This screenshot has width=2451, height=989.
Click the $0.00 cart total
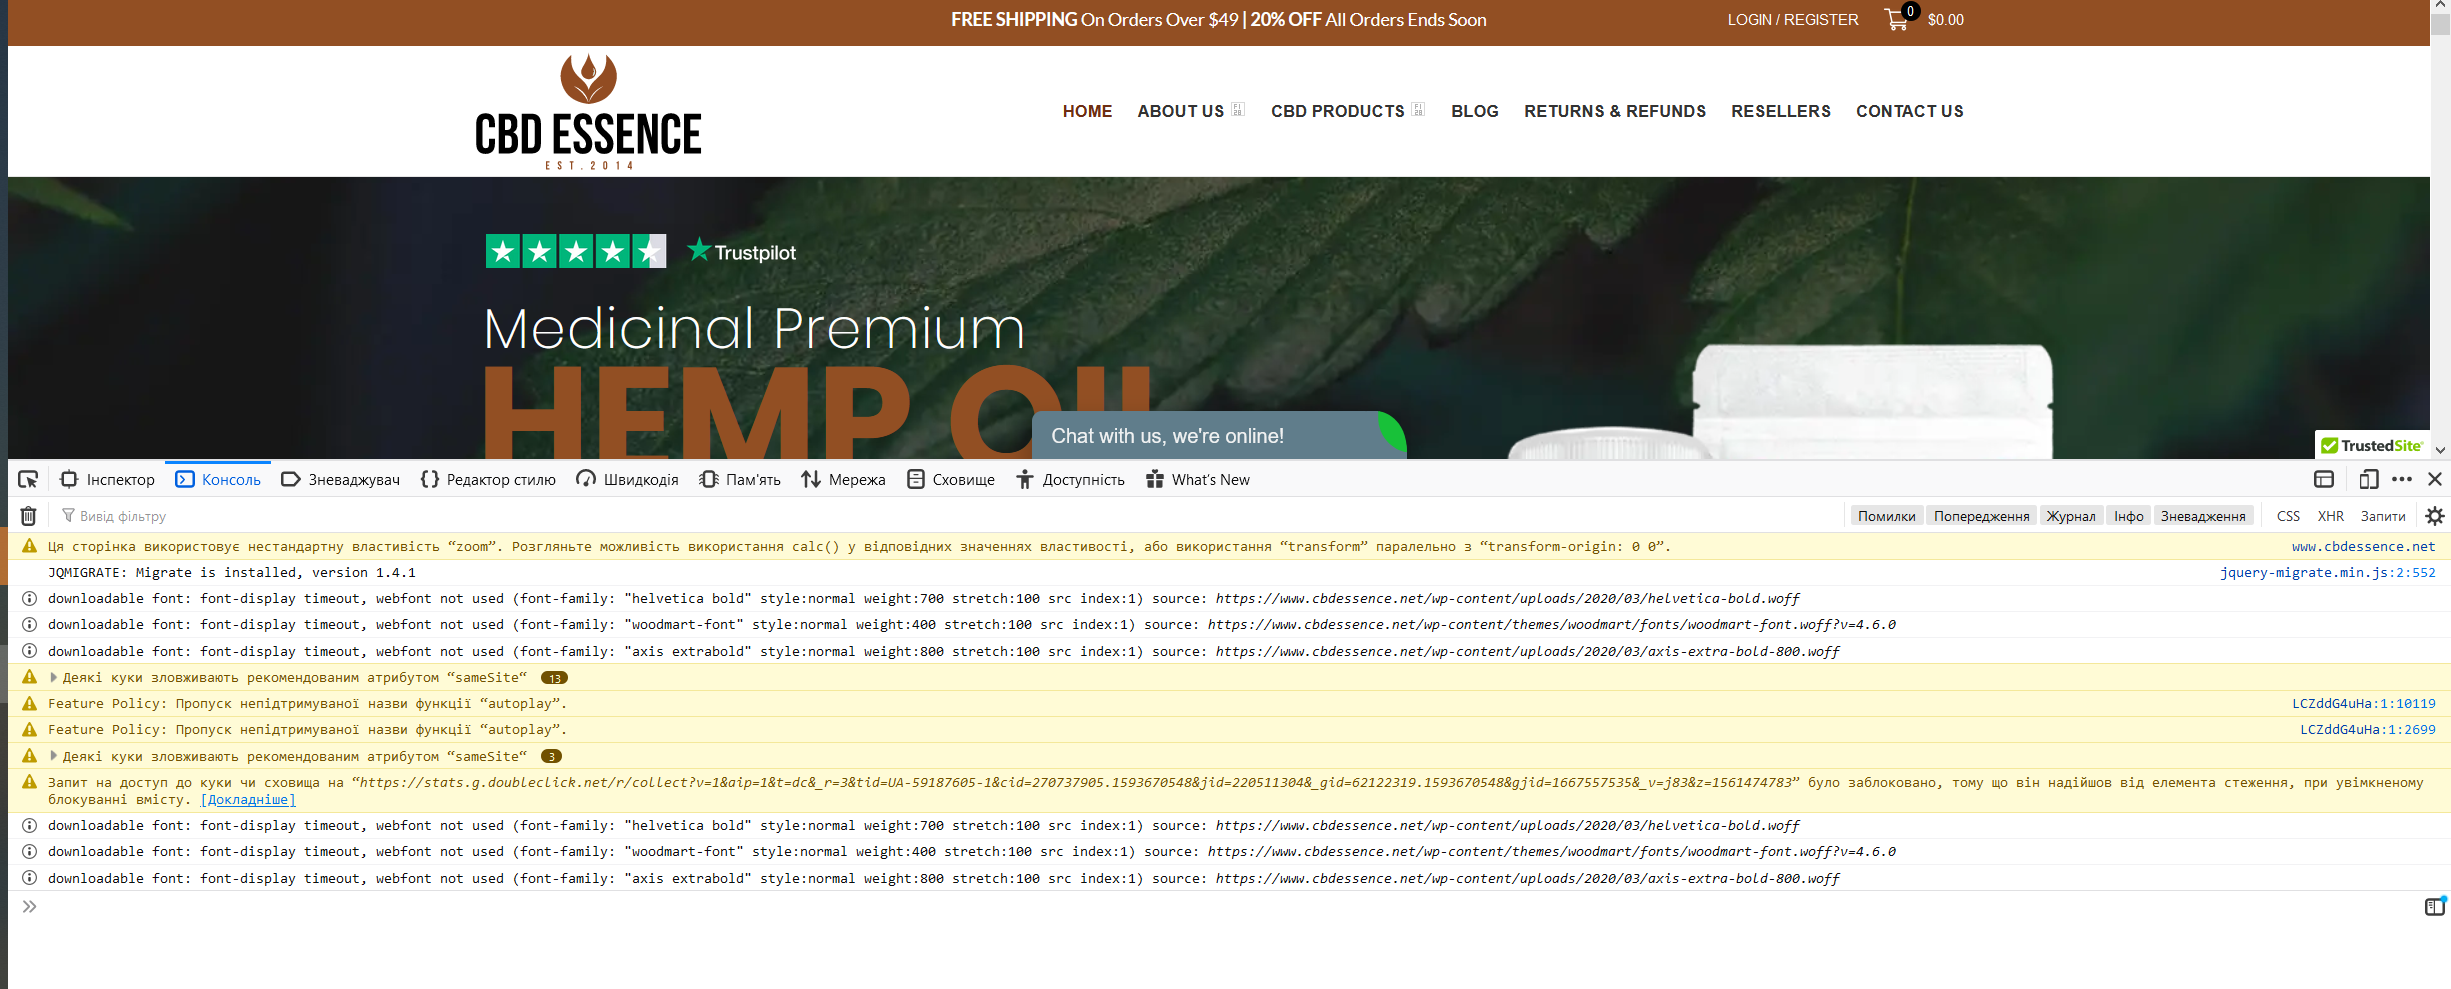[1946, 20]
